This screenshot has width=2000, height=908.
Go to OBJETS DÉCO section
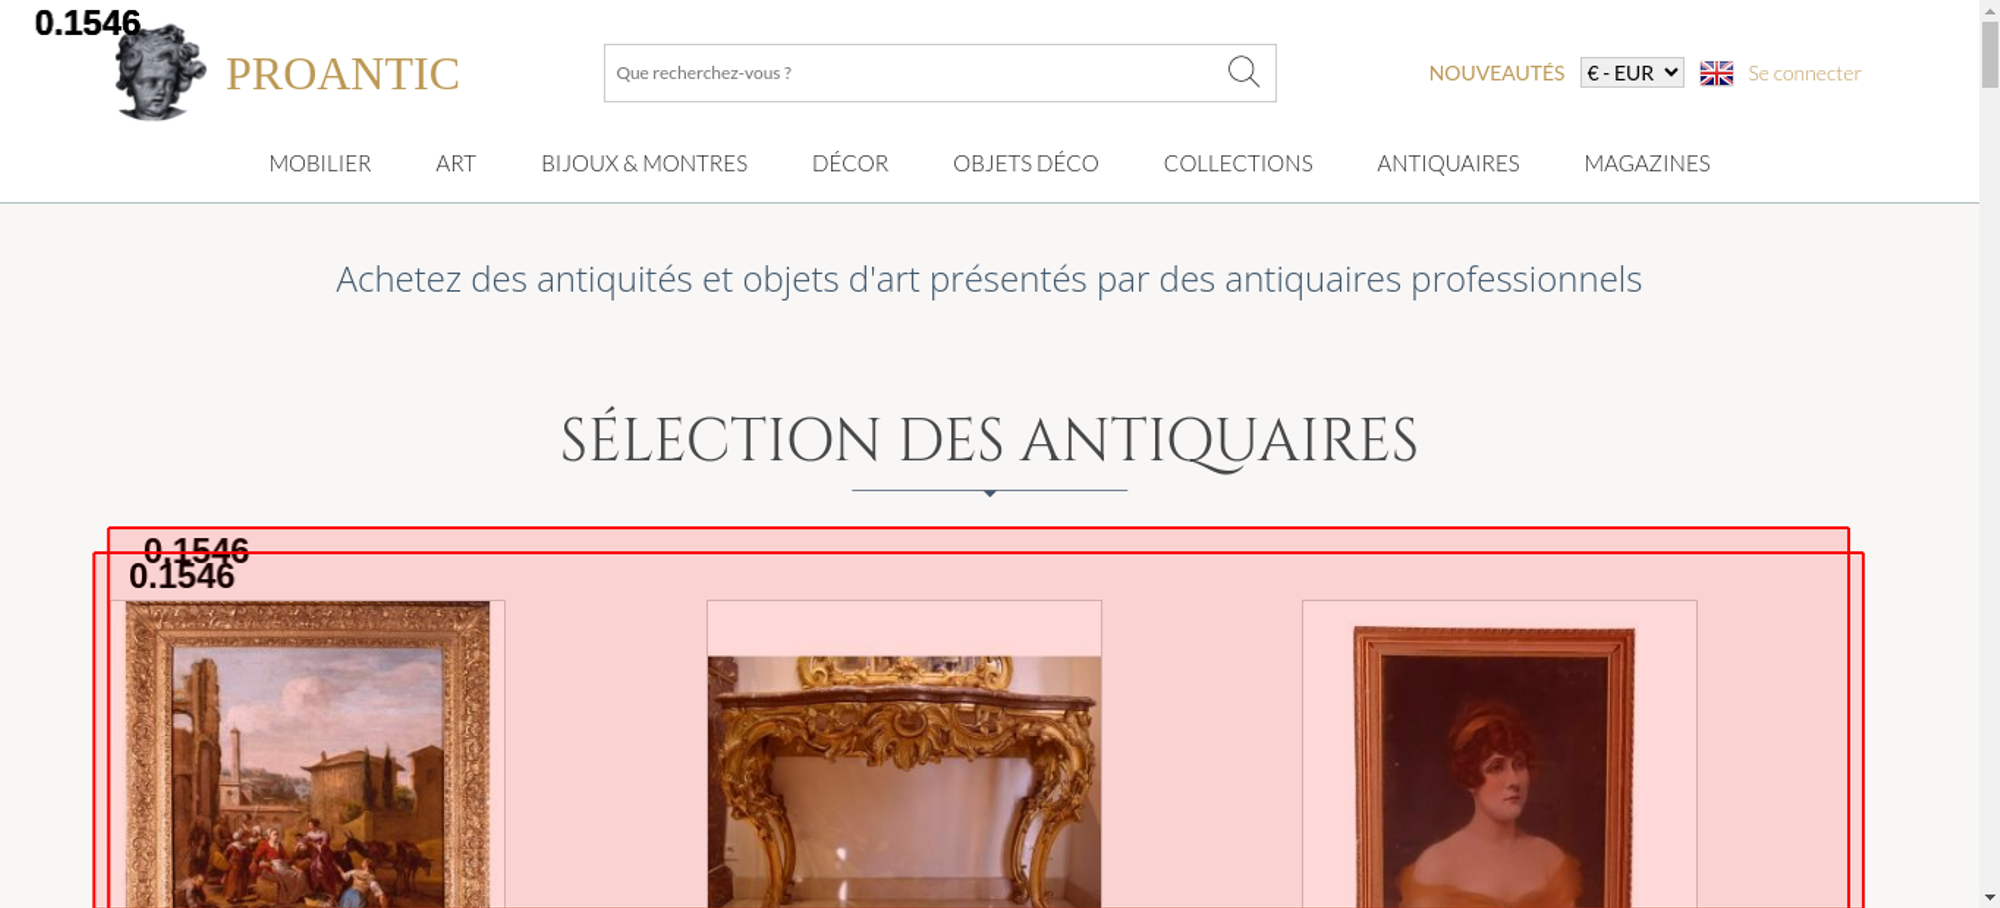click(x=1026, y=163)
